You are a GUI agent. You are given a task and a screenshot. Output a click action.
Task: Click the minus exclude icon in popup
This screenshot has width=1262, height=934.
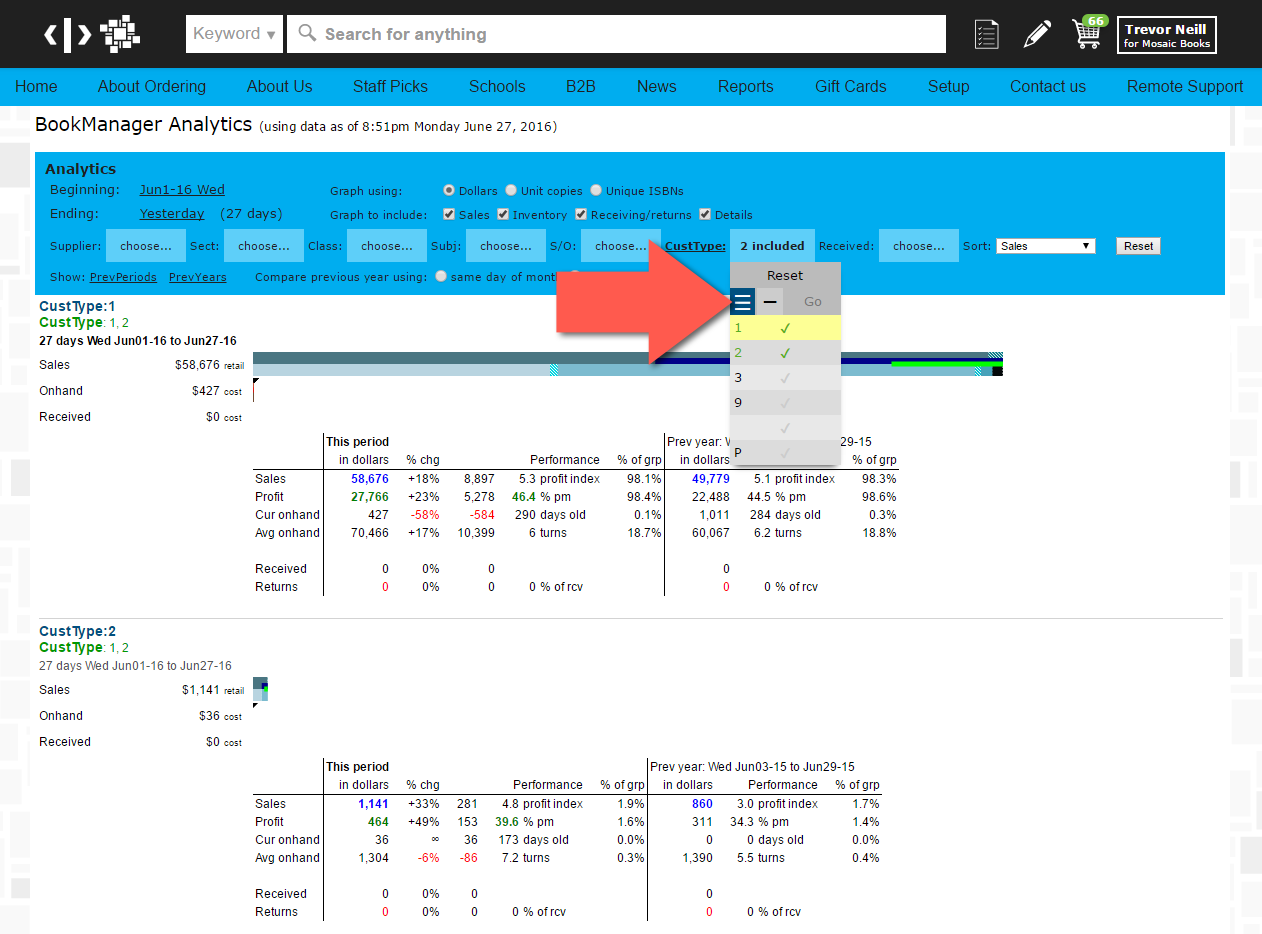pos(769,301)
